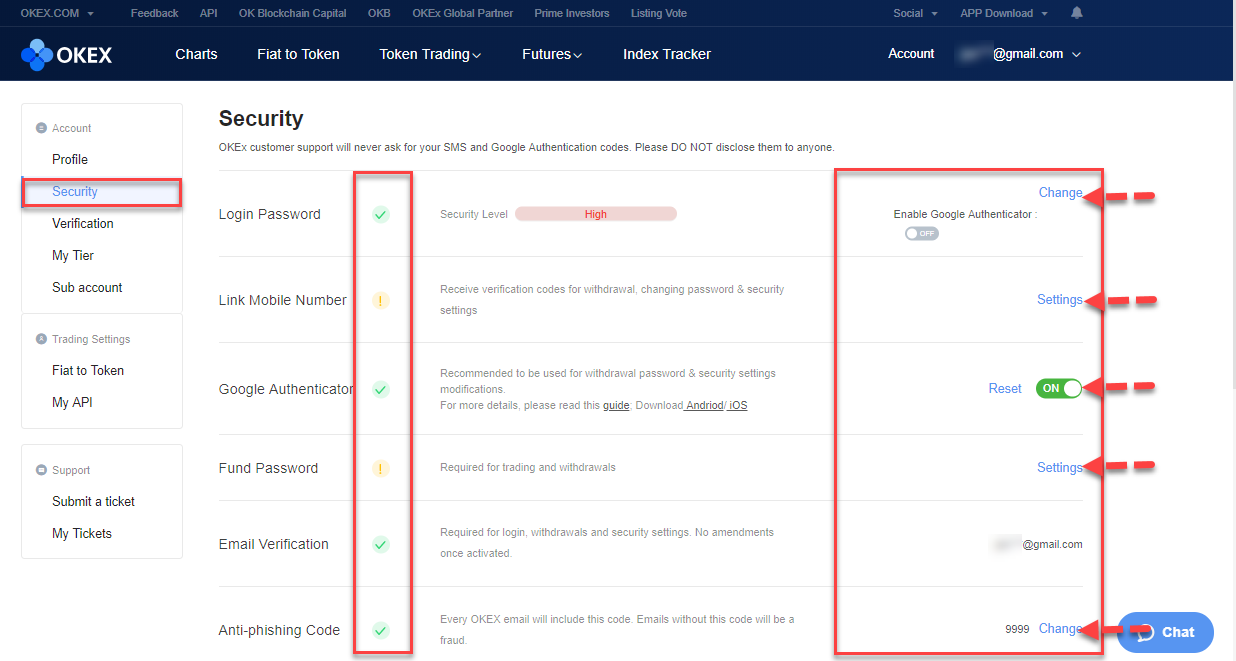Open the notification bell
Viewport: 1236px width, 661px height.
click(1077, 13)
